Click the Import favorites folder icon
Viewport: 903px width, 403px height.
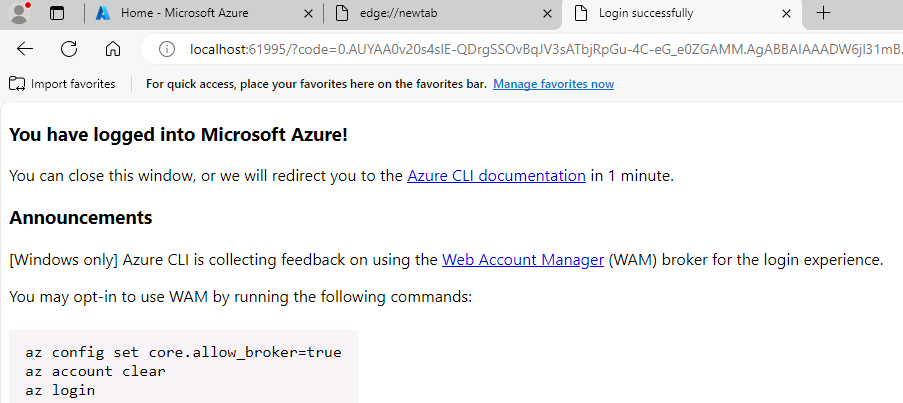[17, 84]
